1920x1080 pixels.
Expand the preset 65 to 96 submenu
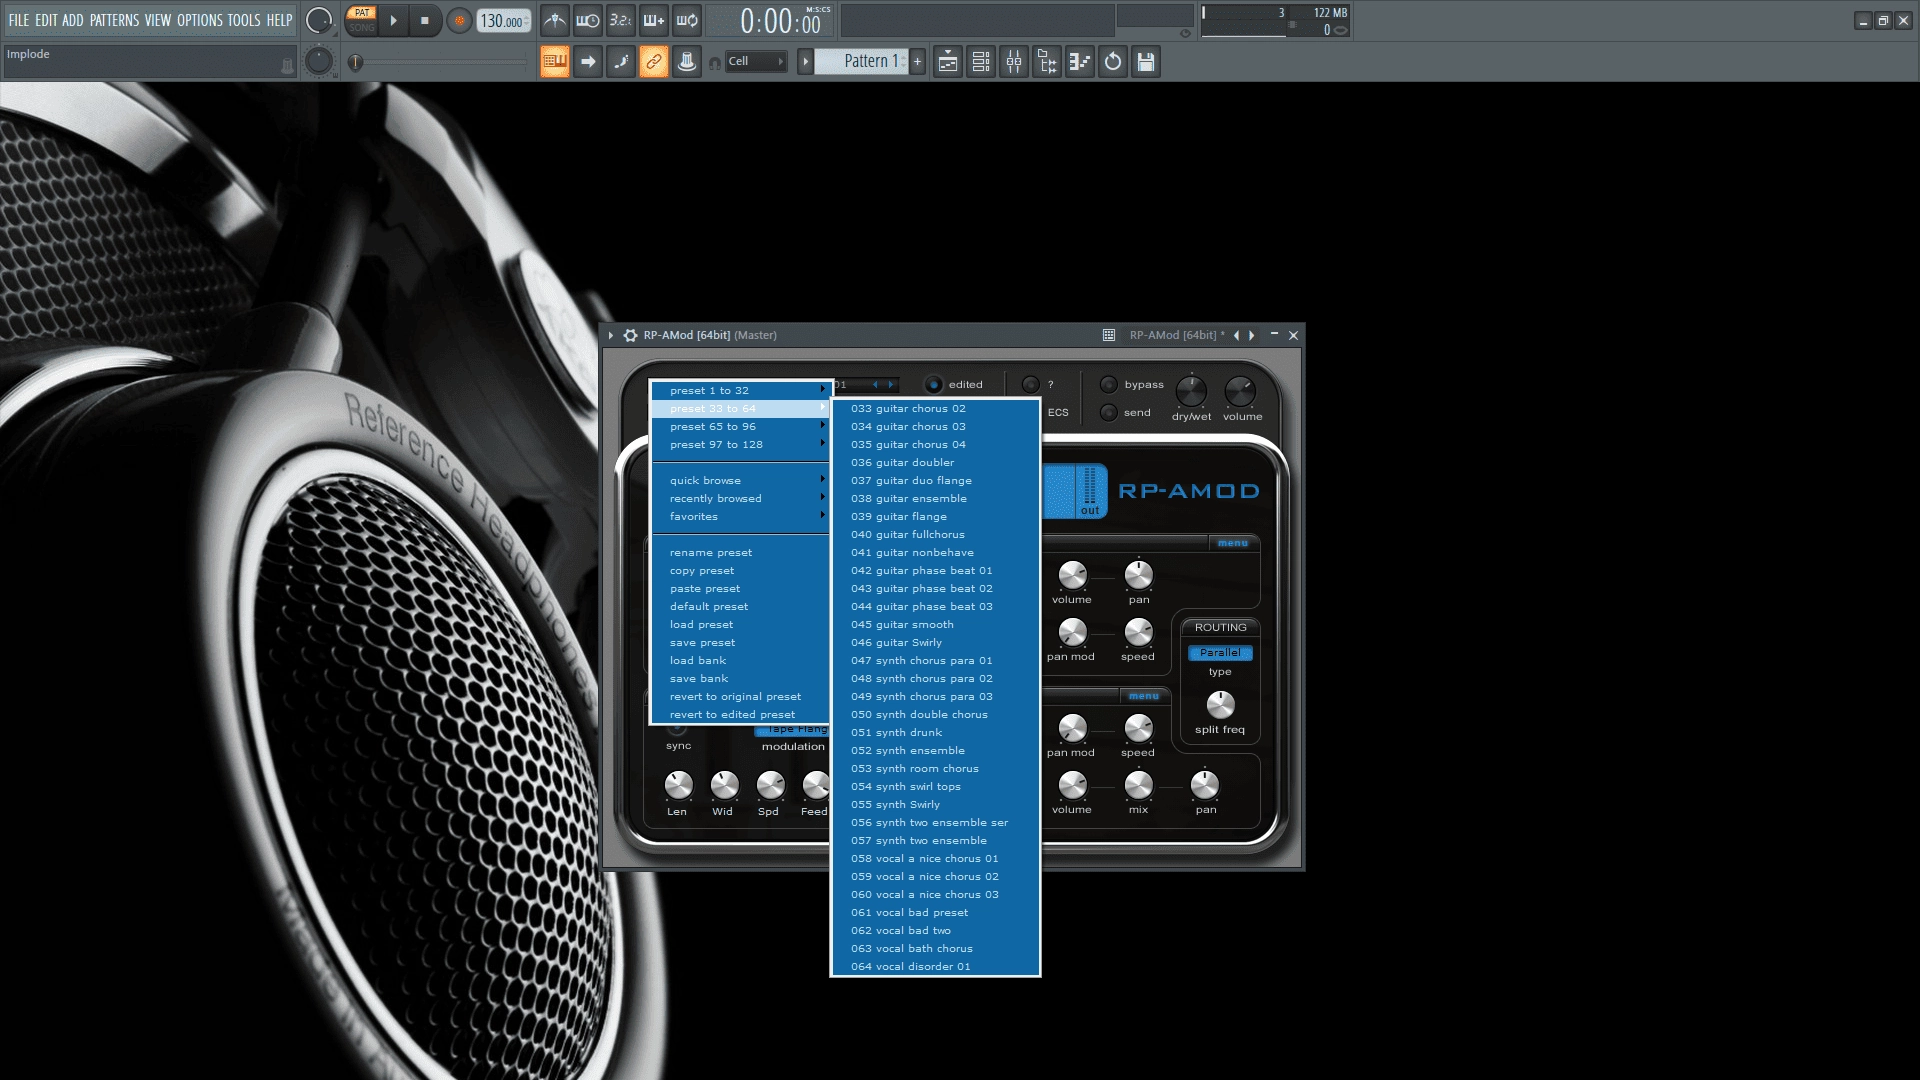[741, 426]
